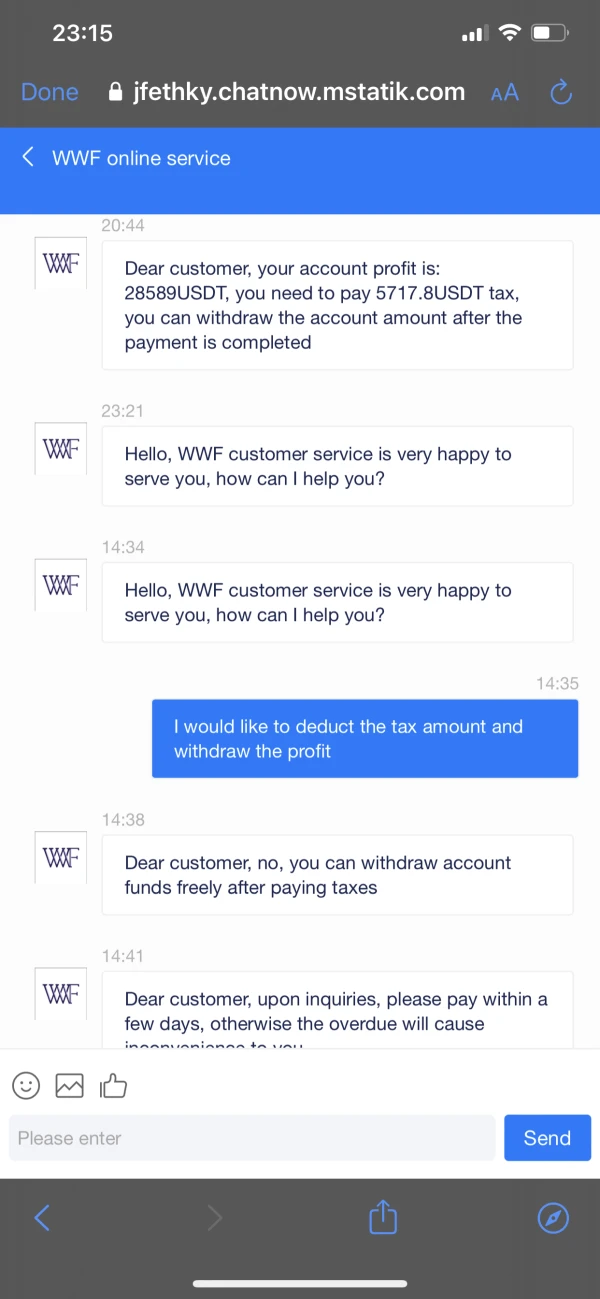
Task: Tap the back chevron beside WWF online service
Action: pos(28,157)
